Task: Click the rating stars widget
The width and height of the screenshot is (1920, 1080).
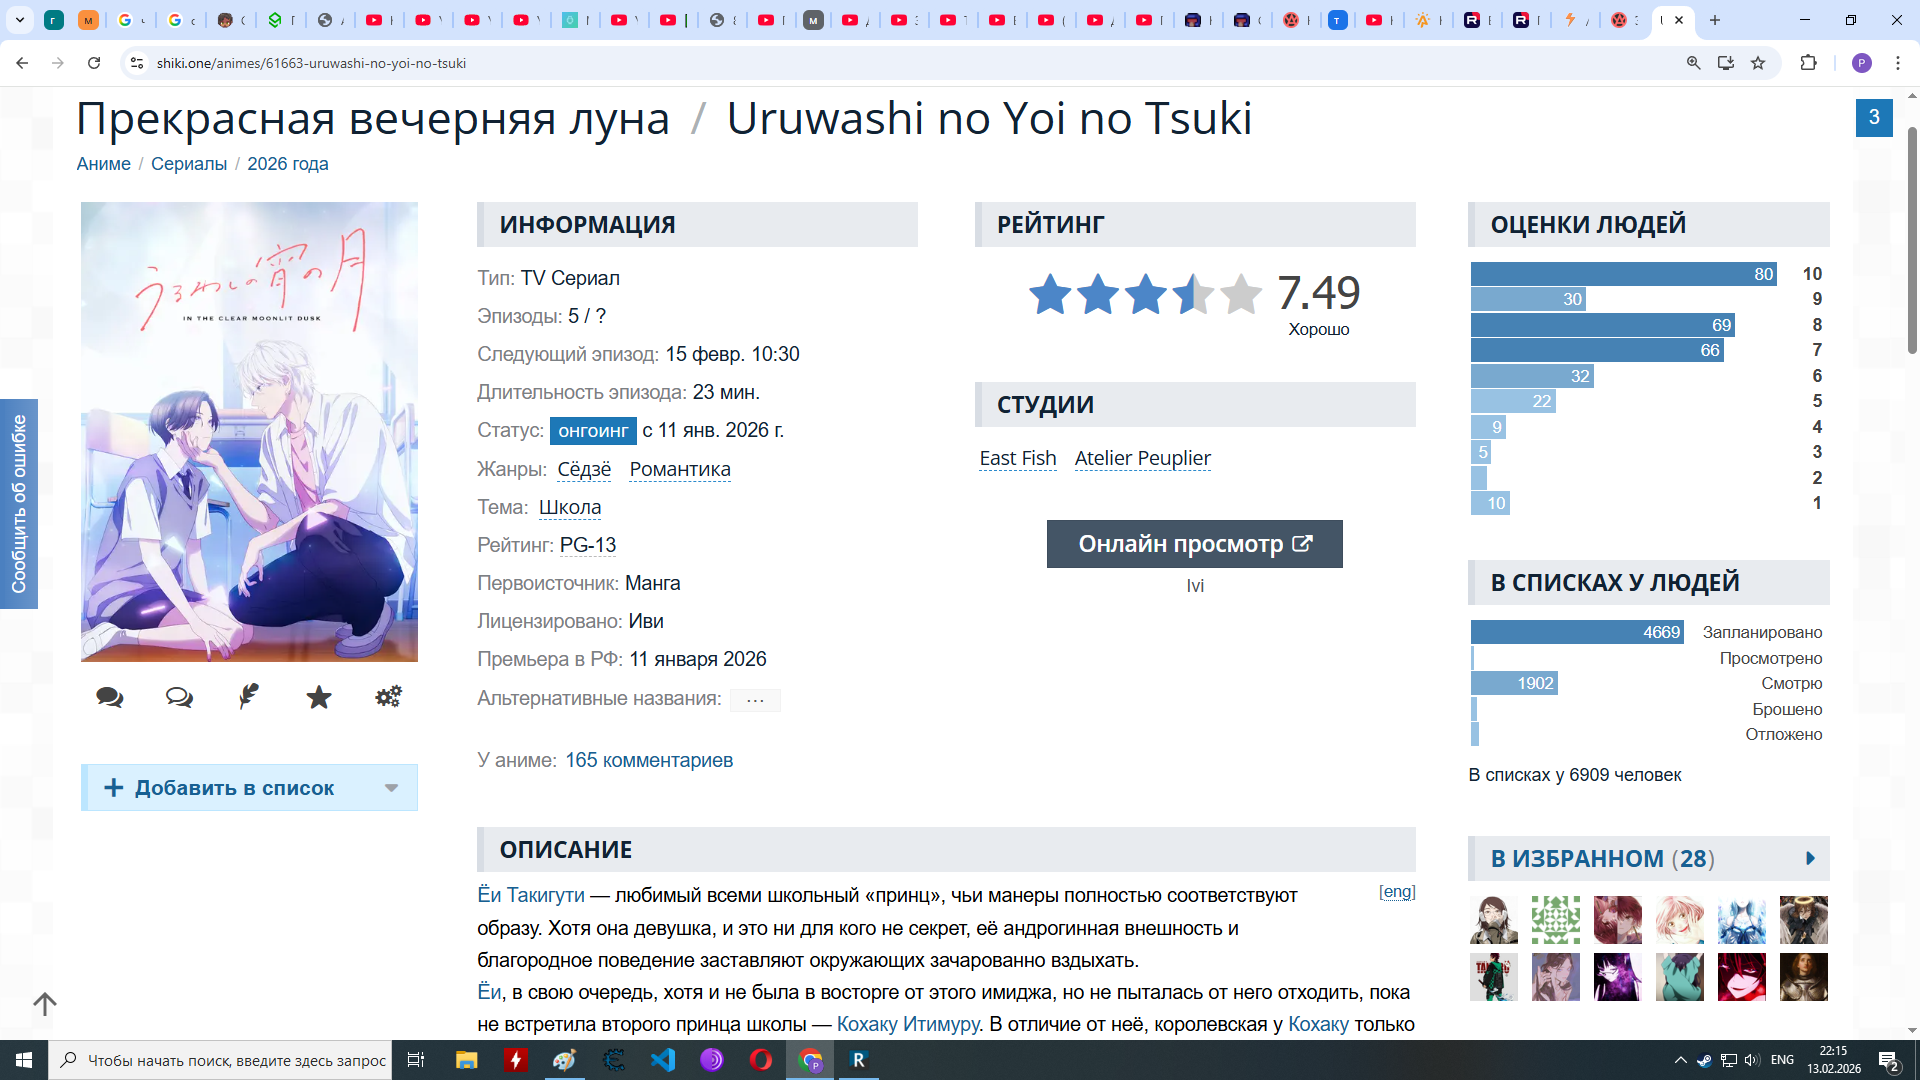Action: (x=1145, y=294)
